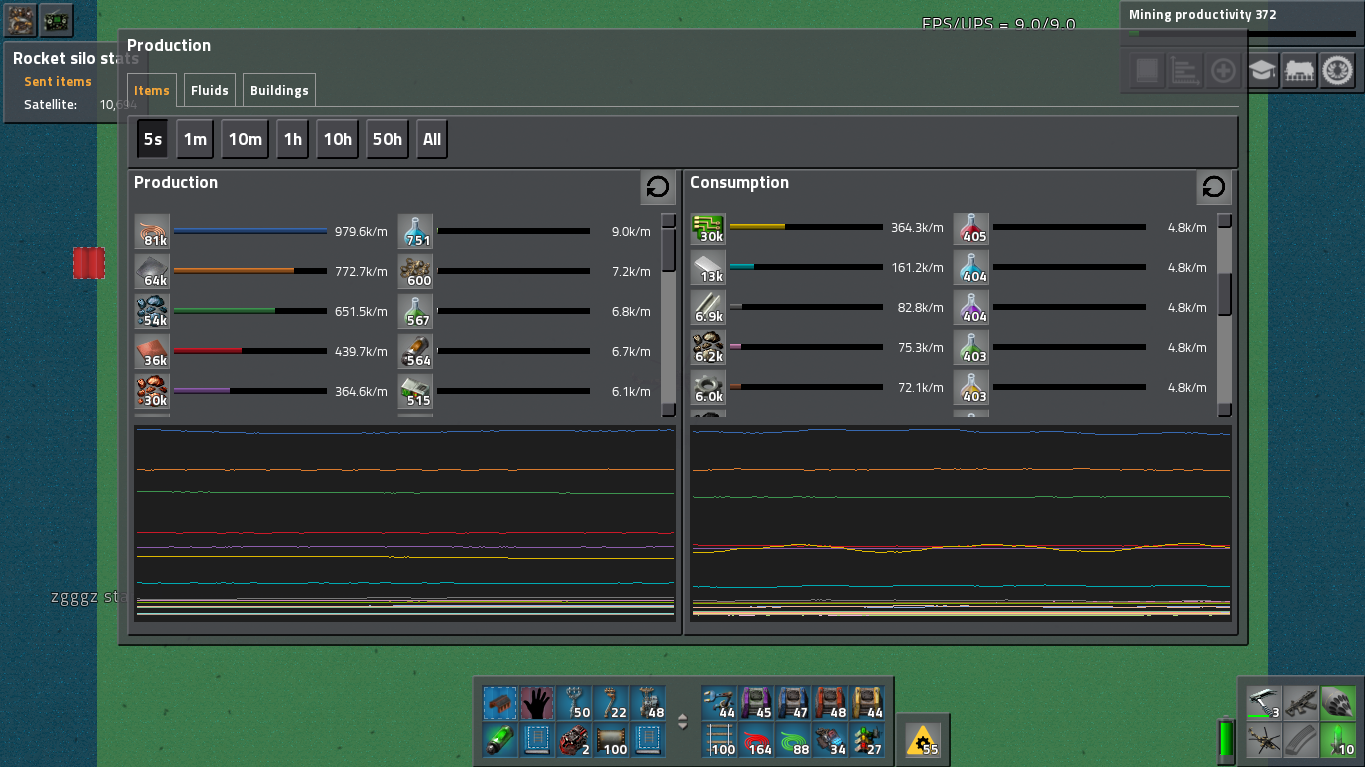Click iron stick icon showing 6.9k
This screenshot has width=1365, height=767.
point(709,308)
